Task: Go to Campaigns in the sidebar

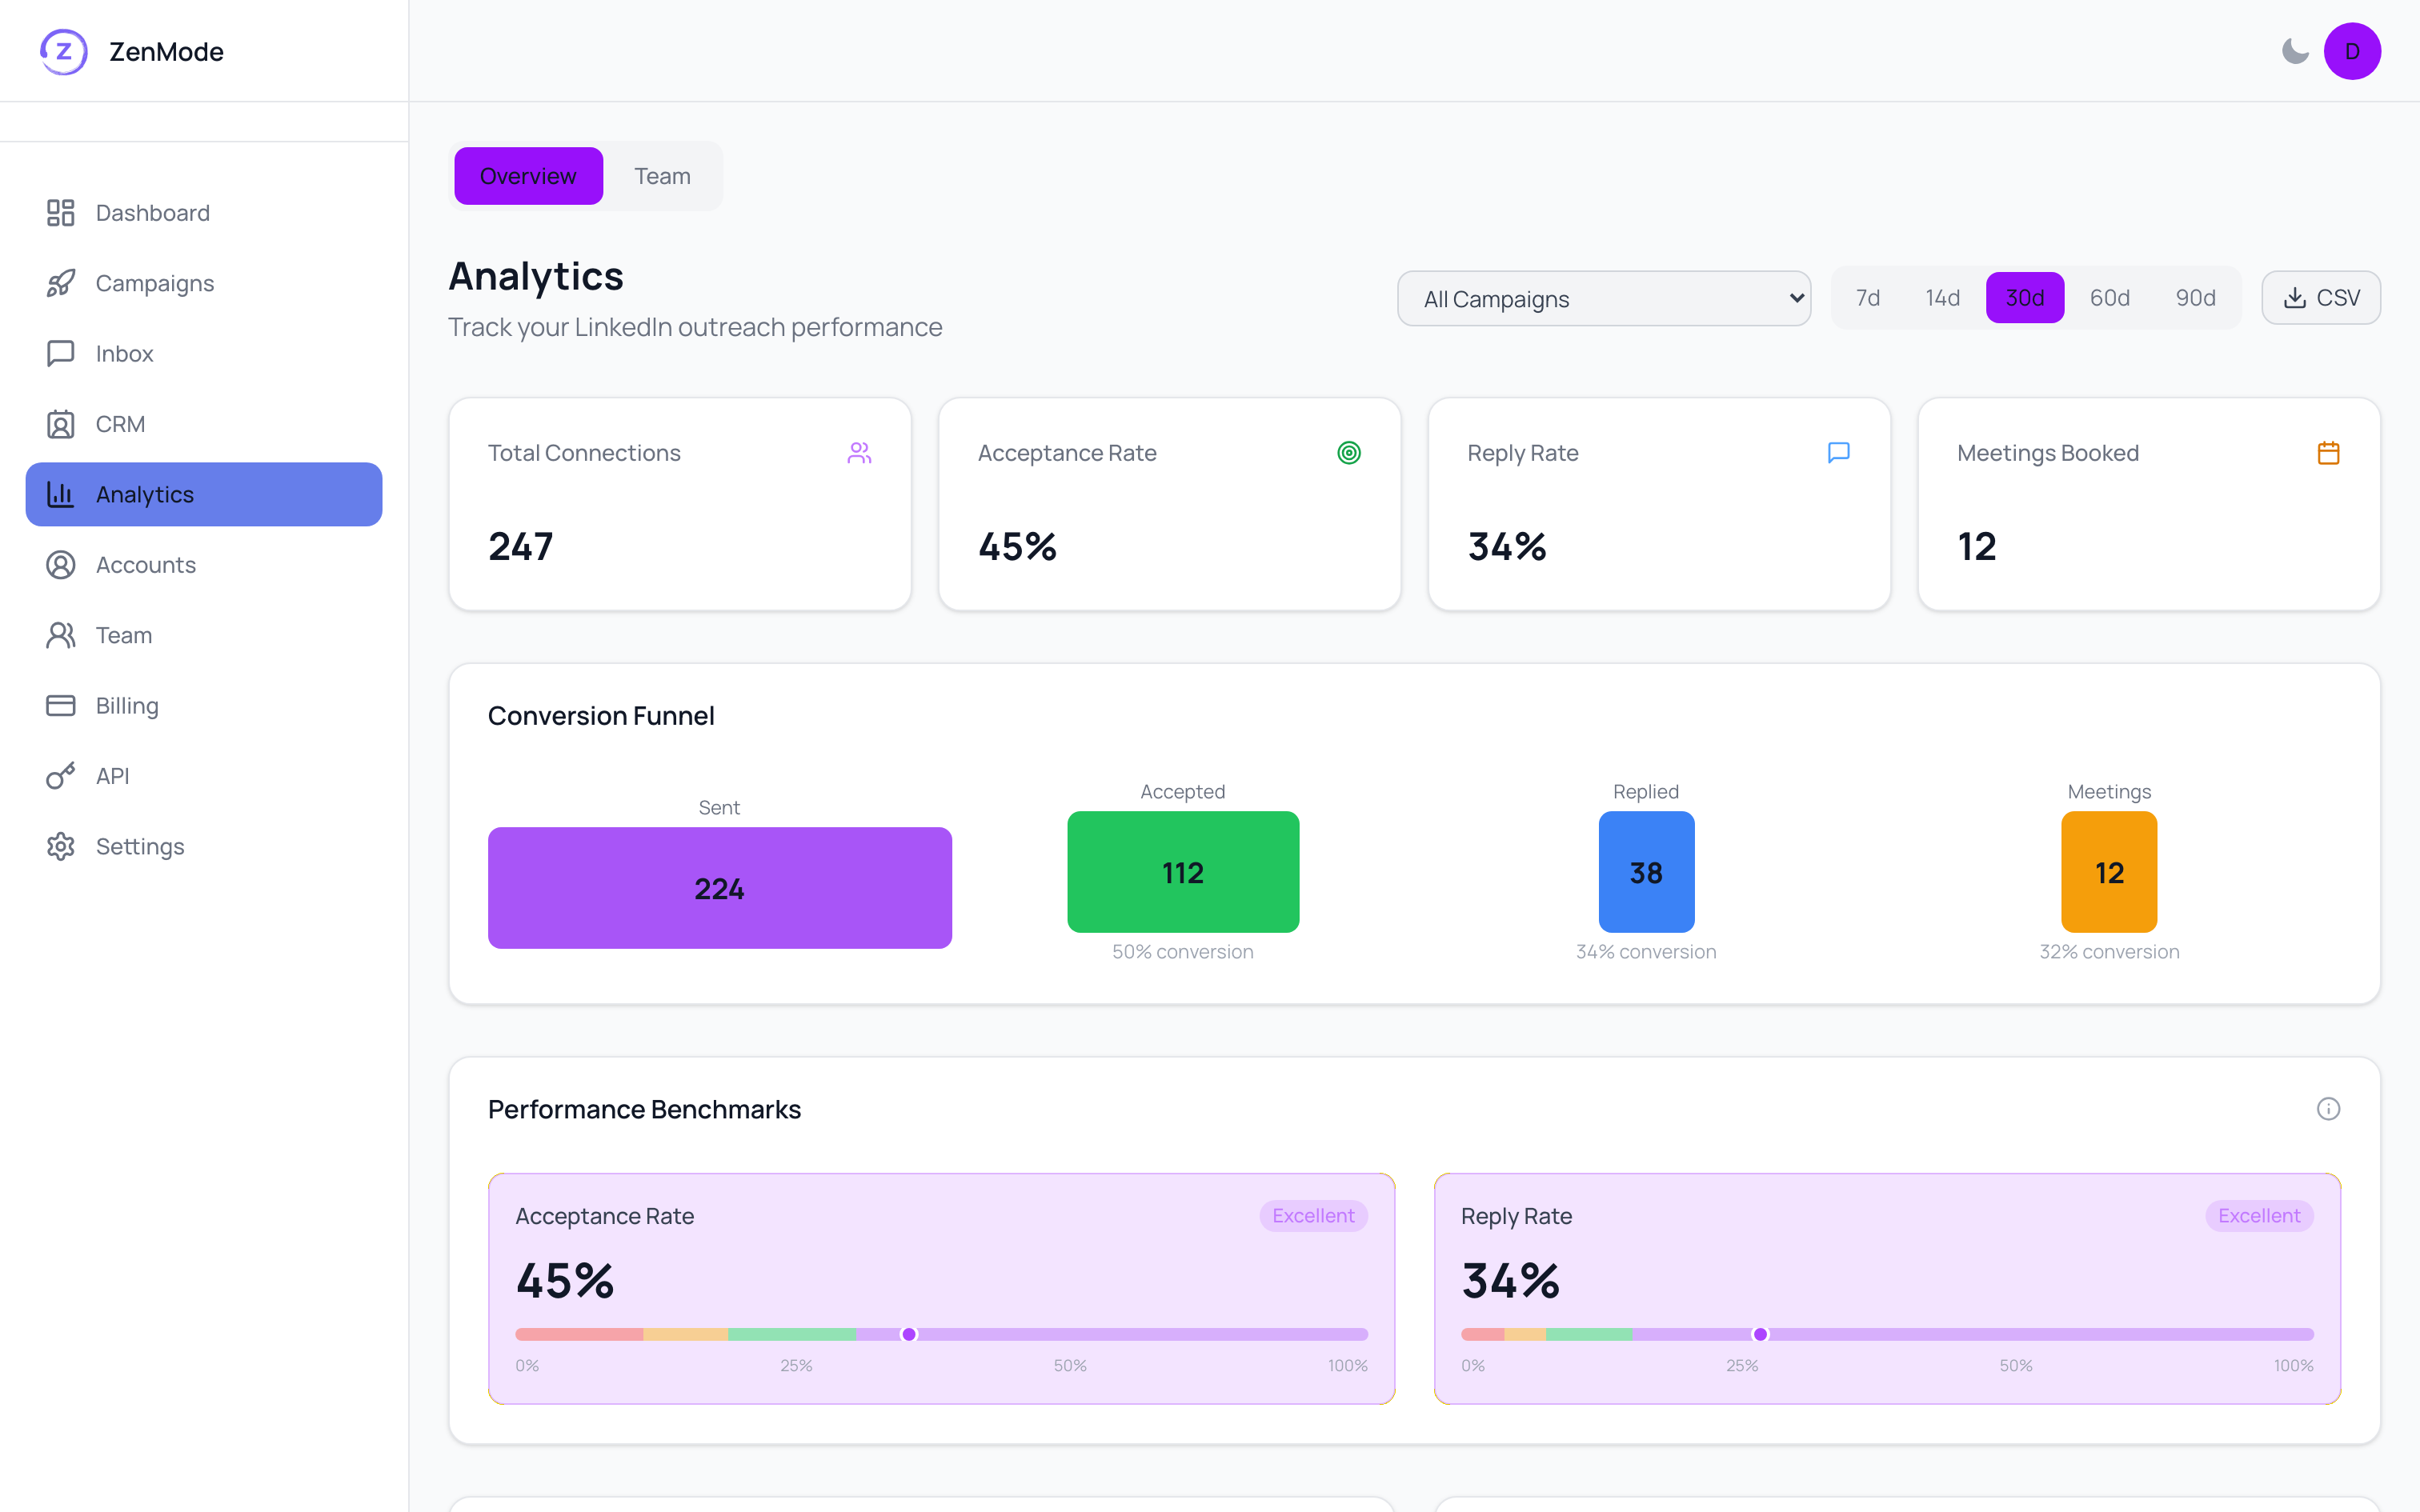Action: (204, 283)
